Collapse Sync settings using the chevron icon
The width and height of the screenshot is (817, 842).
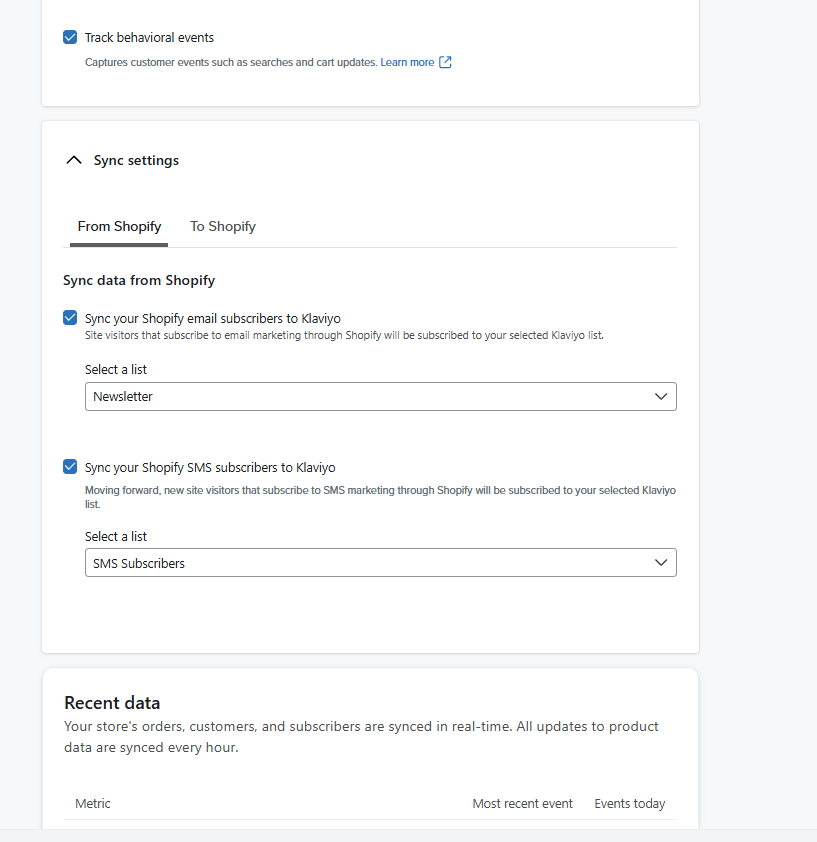tap(74, 160)
